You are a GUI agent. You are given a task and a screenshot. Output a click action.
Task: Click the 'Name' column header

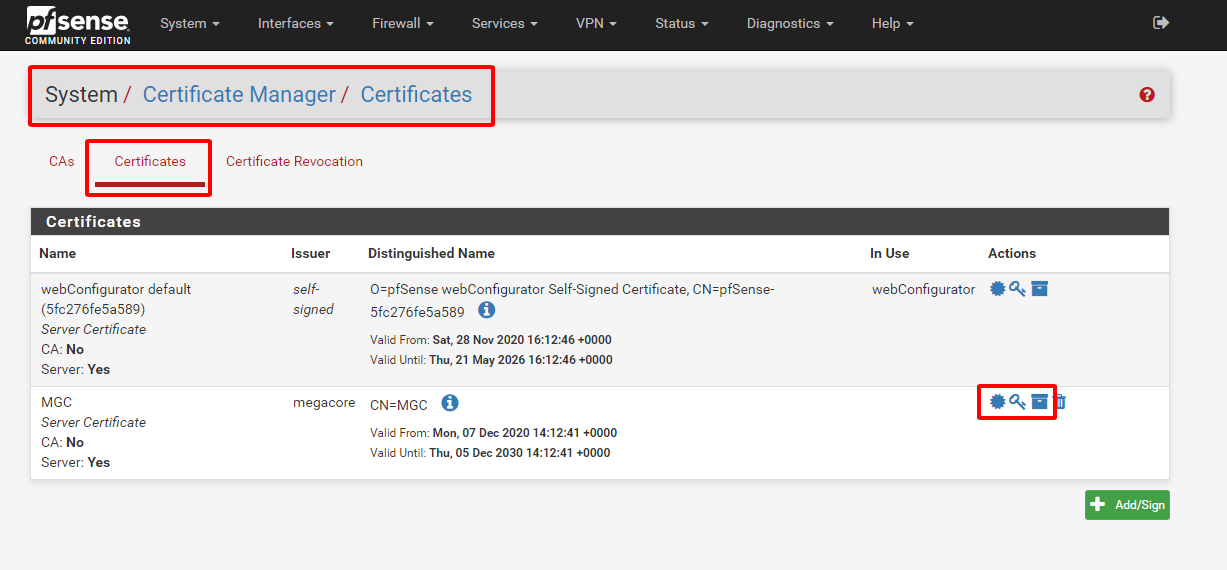[x=57, y=253]
